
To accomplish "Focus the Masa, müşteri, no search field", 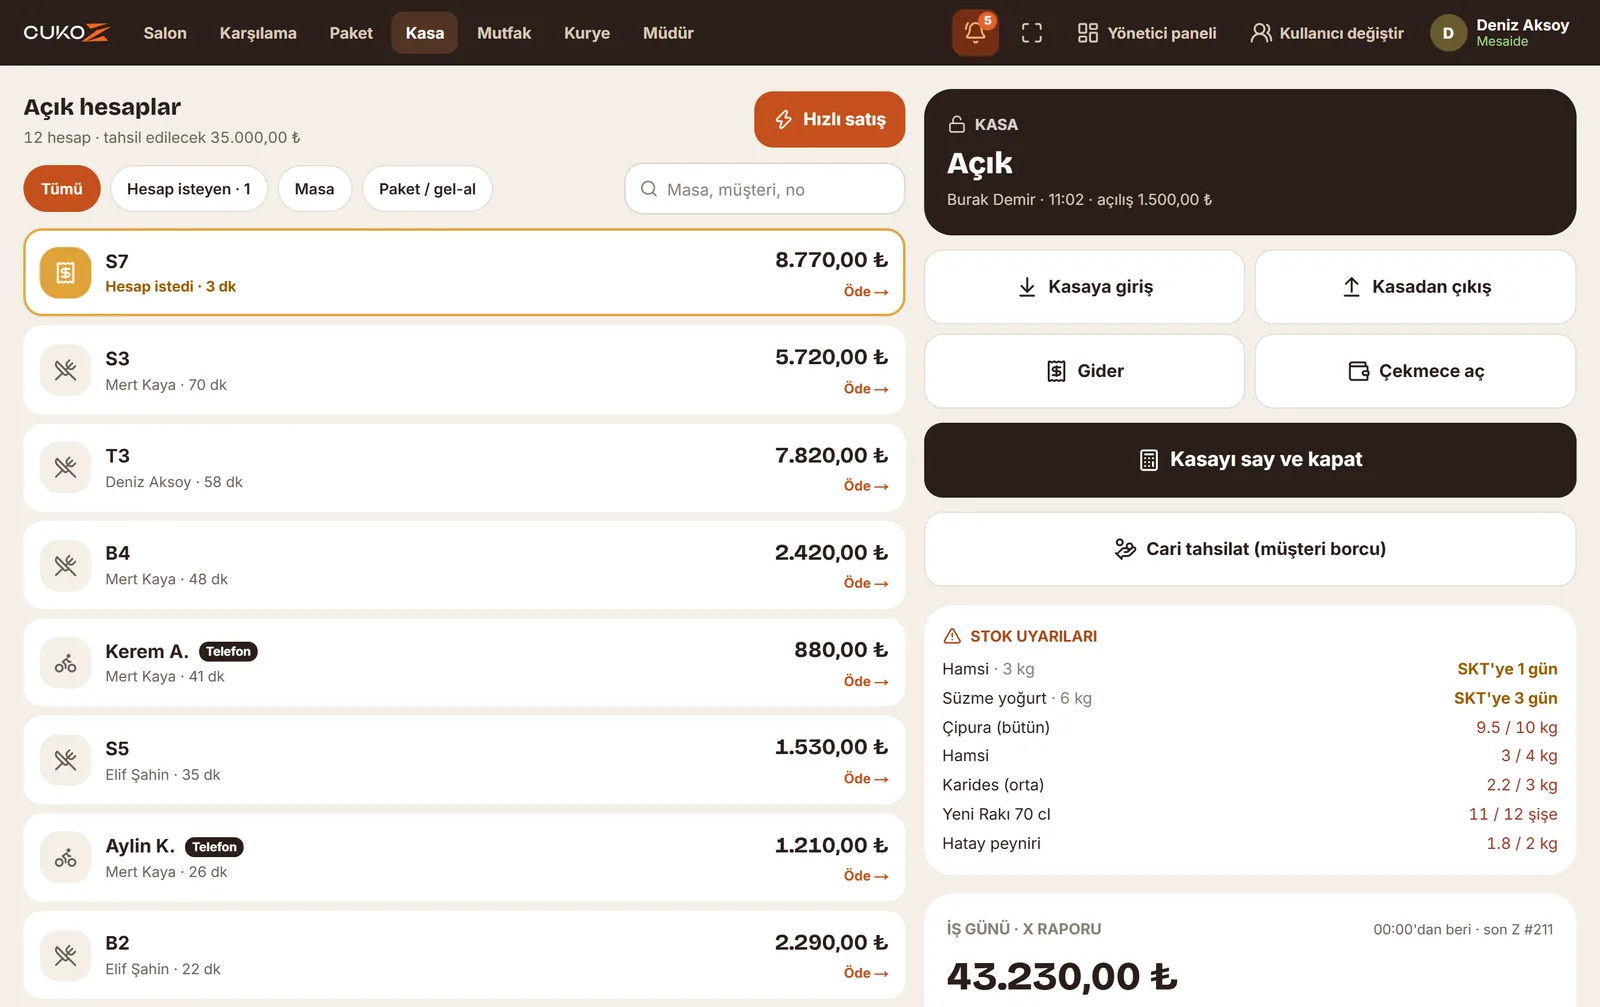I will [765, 189].
